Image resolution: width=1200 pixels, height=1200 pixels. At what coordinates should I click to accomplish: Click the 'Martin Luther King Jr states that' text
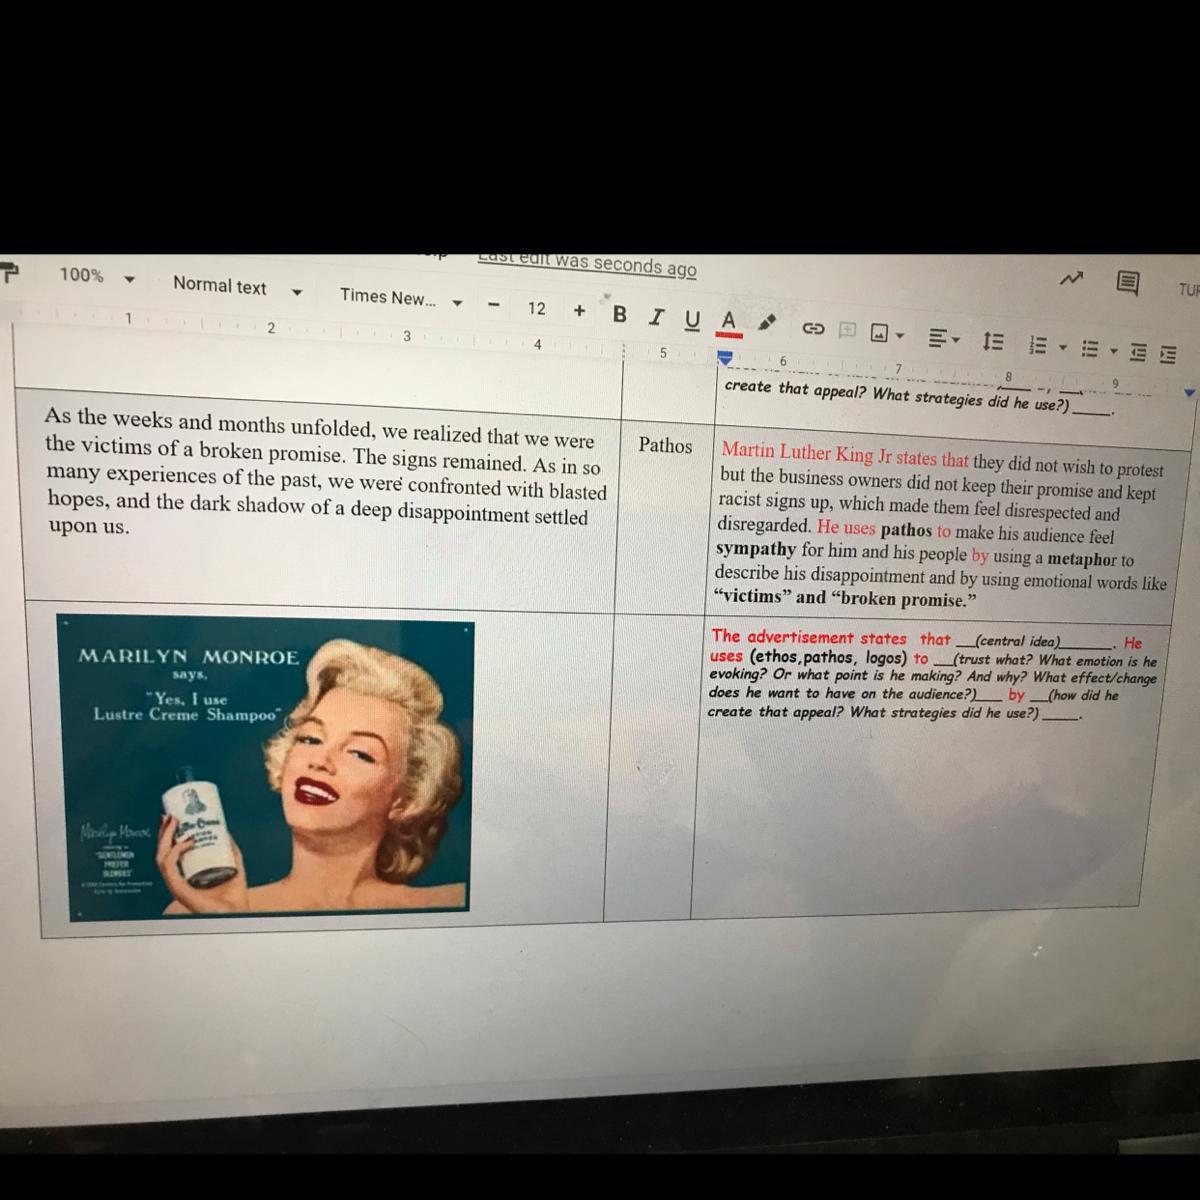tap(845, 455)
